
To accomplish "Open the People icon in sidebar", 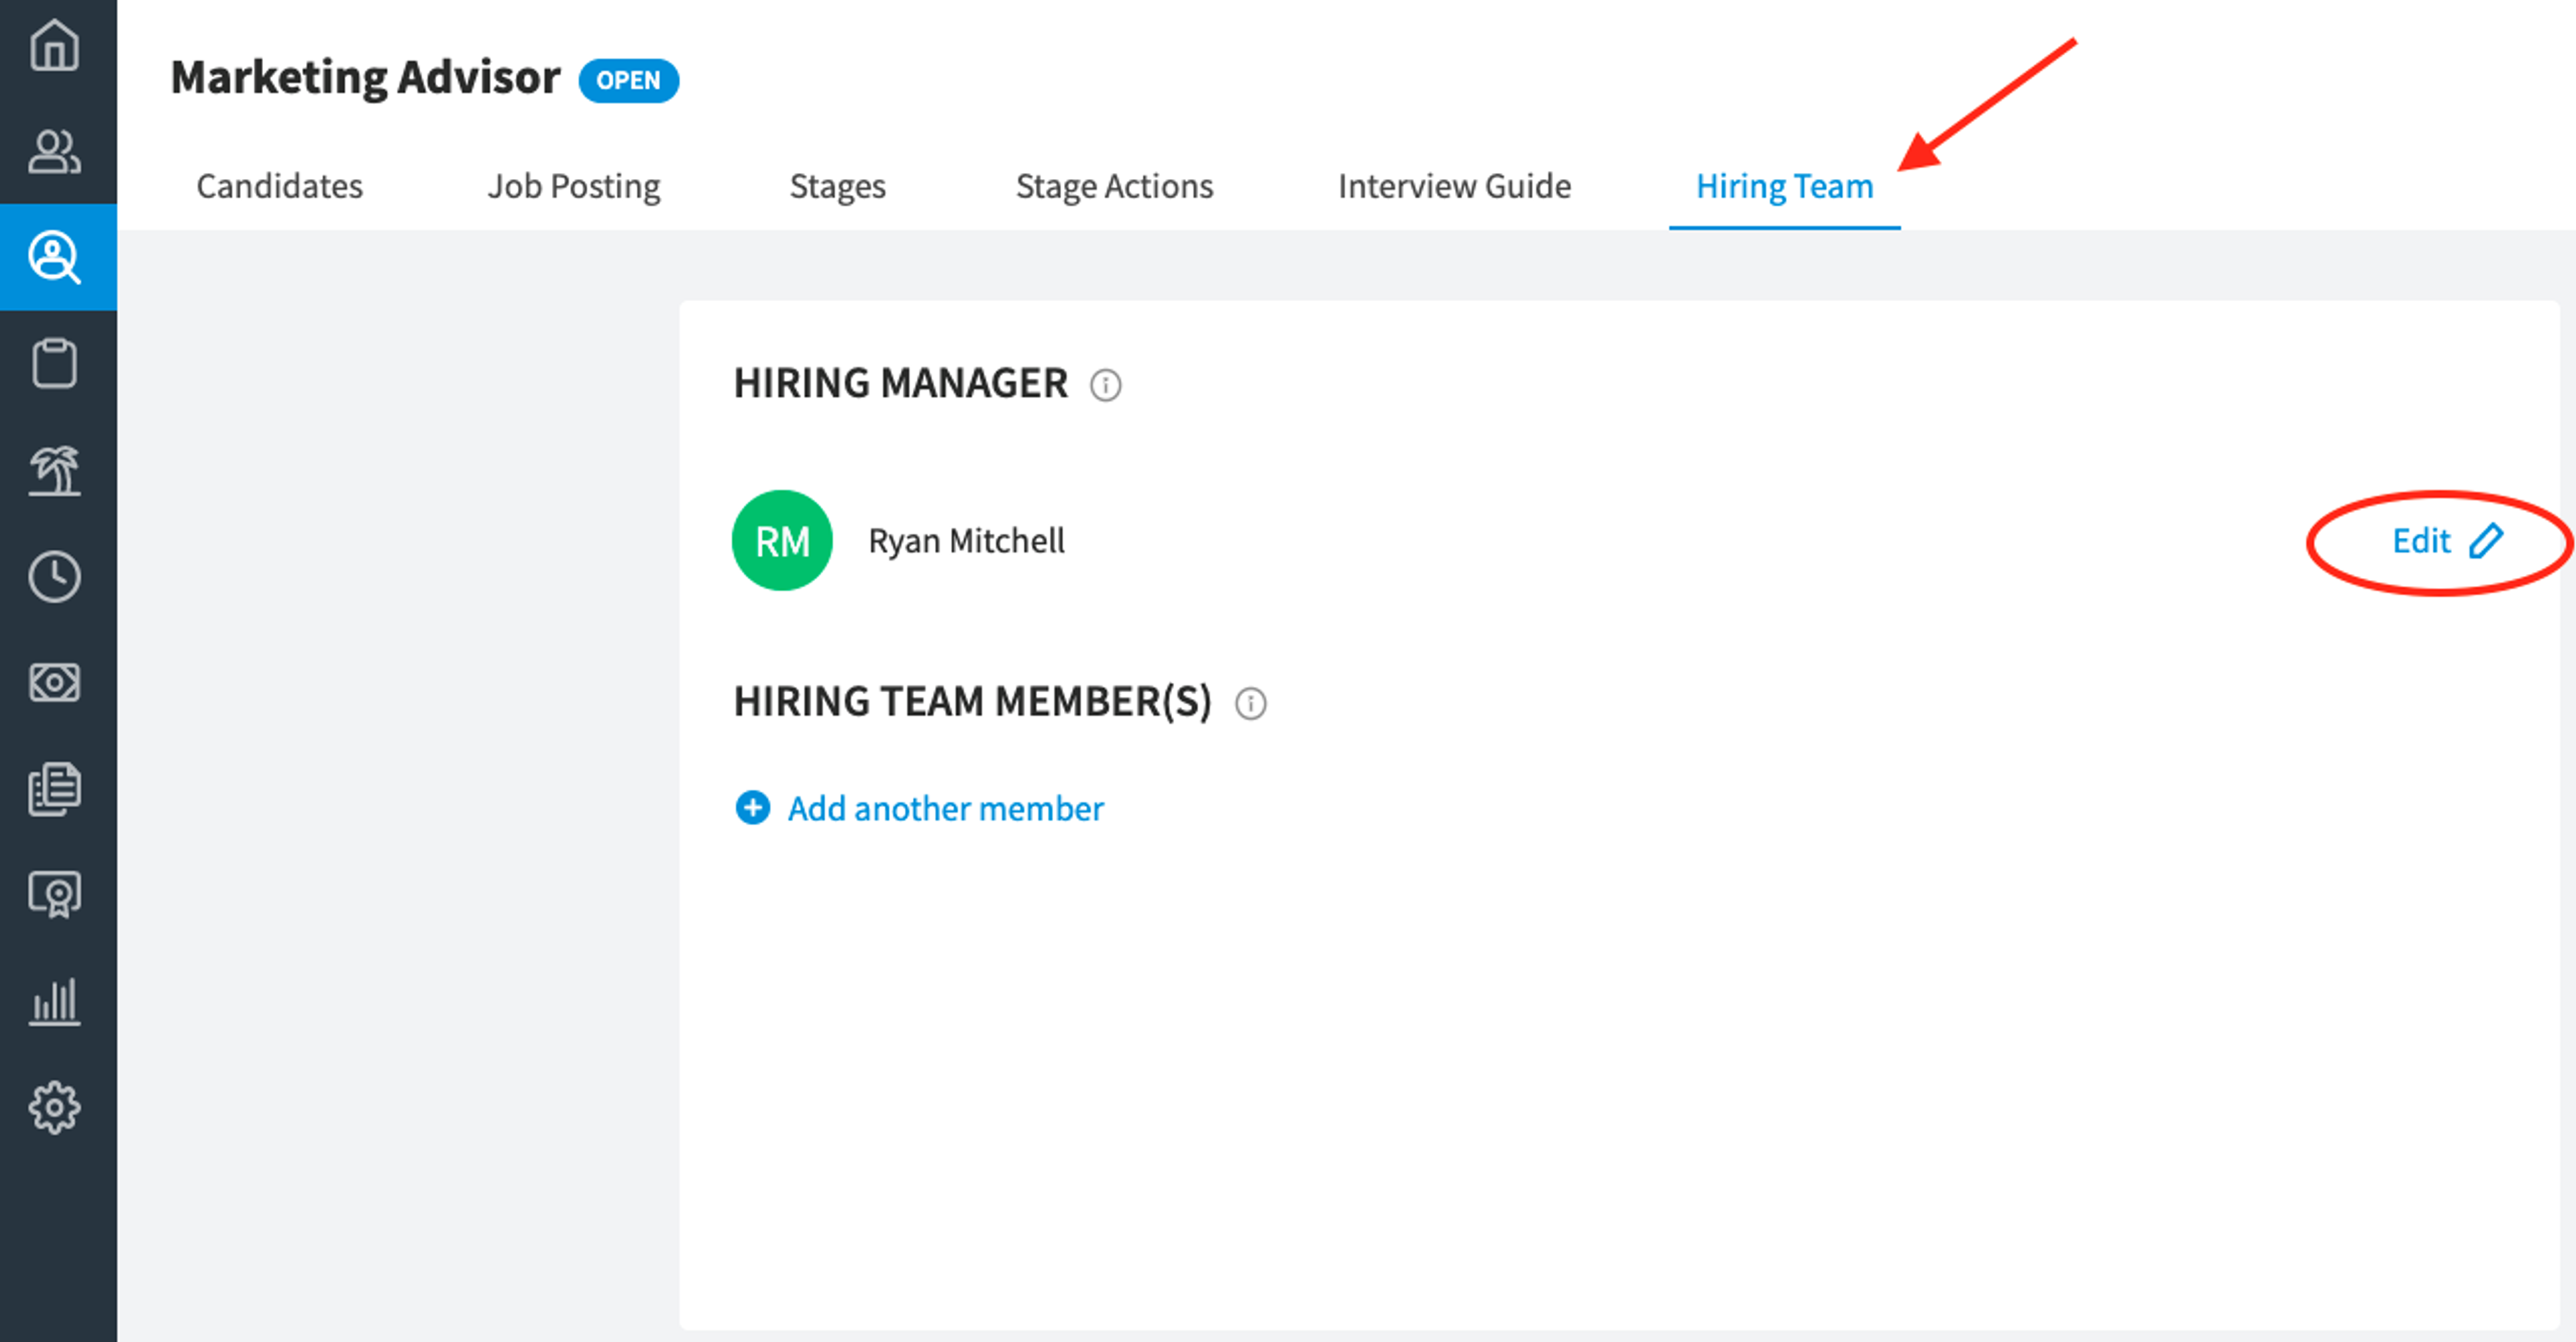I will pyautogui.click(x=55, y=152).
